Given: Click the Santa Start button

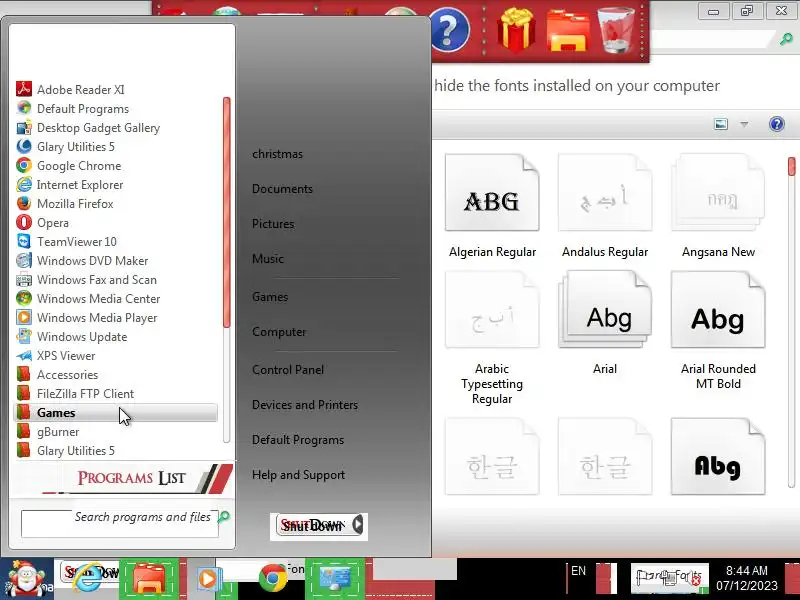Looking at the screenshot, I should point(27,579).
